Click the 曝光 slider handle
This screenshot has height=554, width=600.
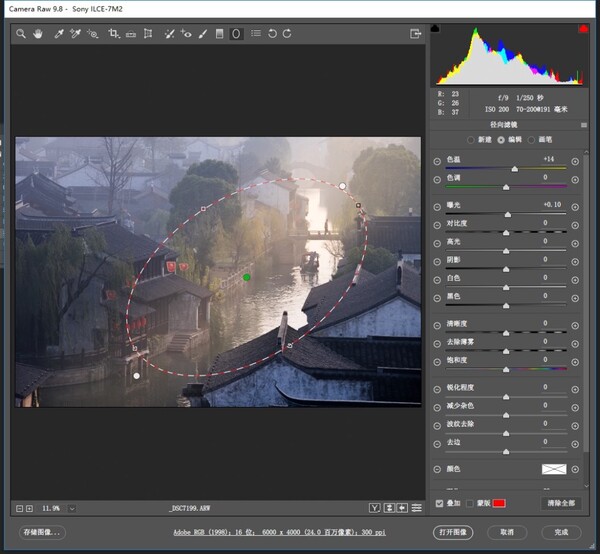point(508,214)
